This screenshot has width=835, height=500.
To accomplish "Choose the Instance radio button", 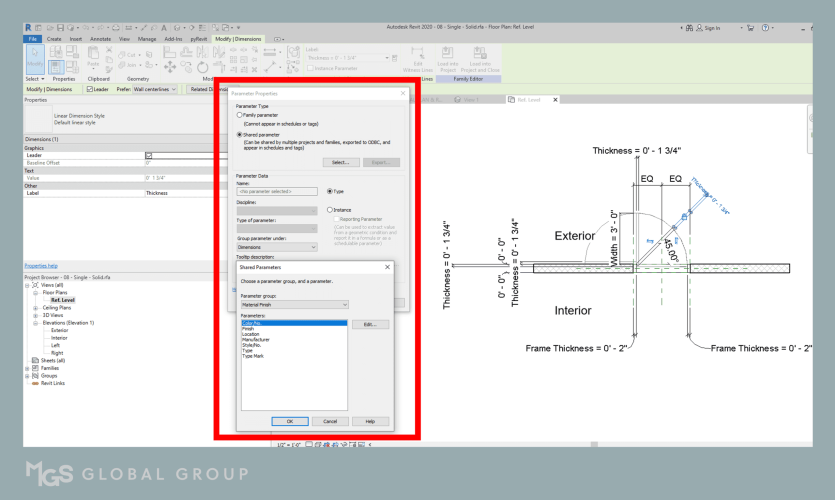I will coord(330,210).
